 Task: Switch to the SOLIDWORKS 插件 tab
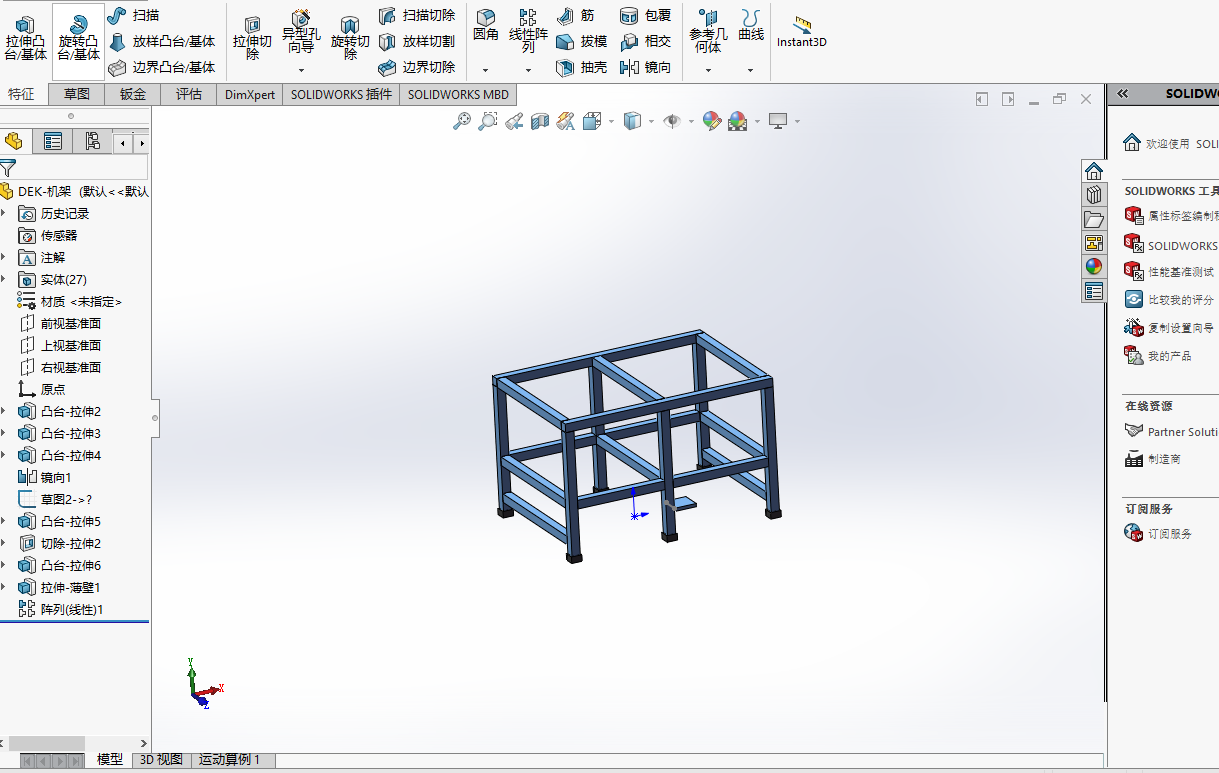(342, 94)
